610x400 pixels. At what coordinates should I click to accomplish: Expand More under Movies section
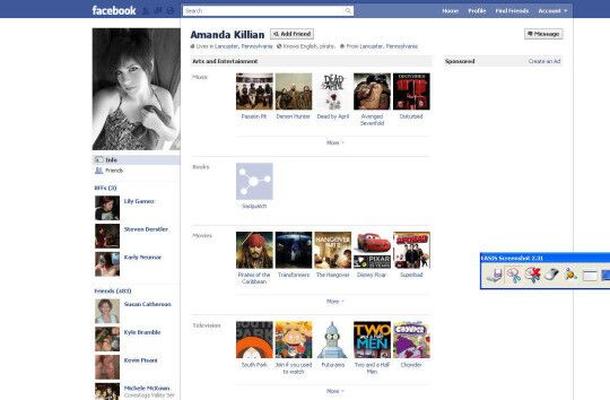pos(335,301)
